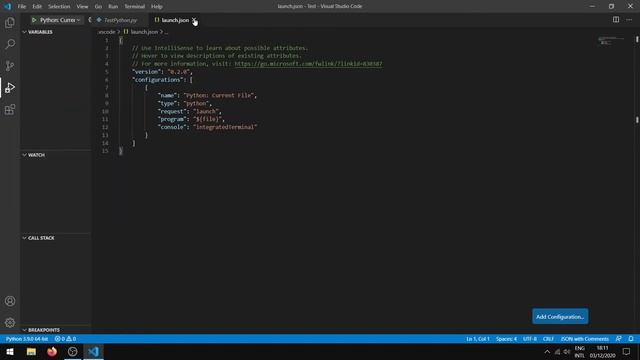Viewport: 640px width, 360px height.
Task: Open the Edit menu
Action: [37, 7]
